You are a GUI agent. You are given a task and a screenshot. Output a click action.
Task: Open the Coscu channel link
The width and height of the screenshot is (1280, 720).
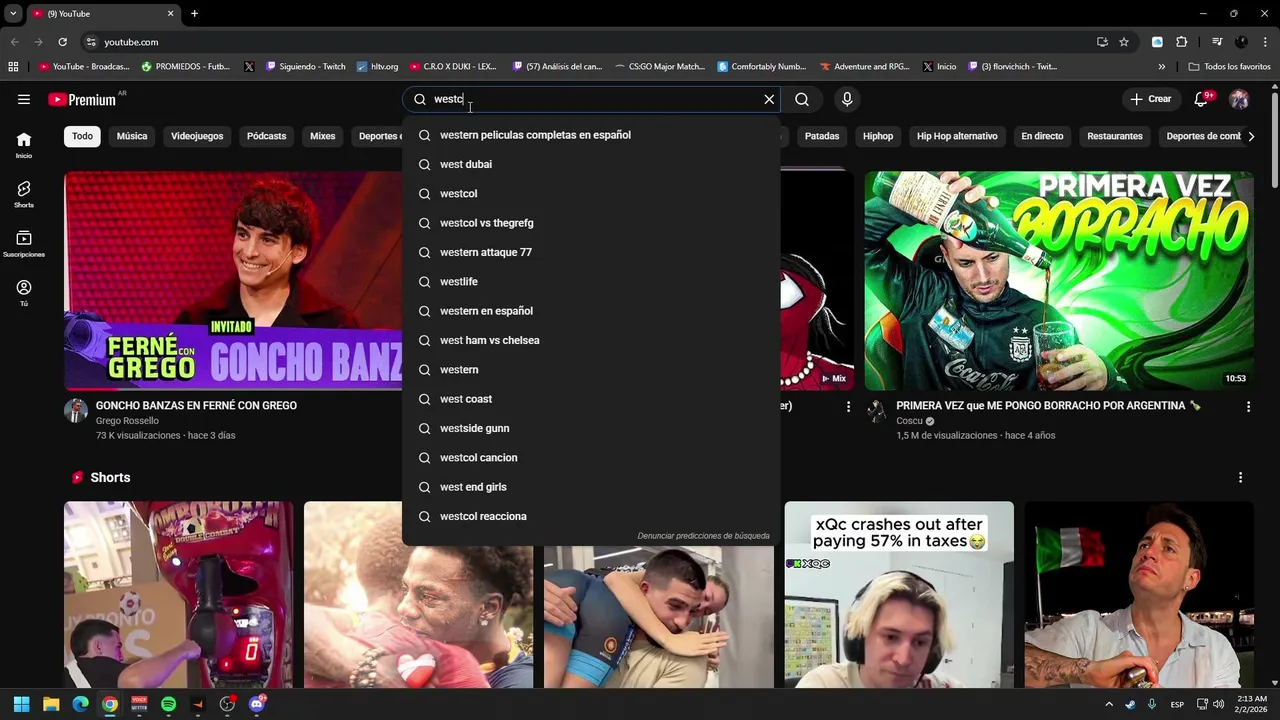click(x=909, y=421)
